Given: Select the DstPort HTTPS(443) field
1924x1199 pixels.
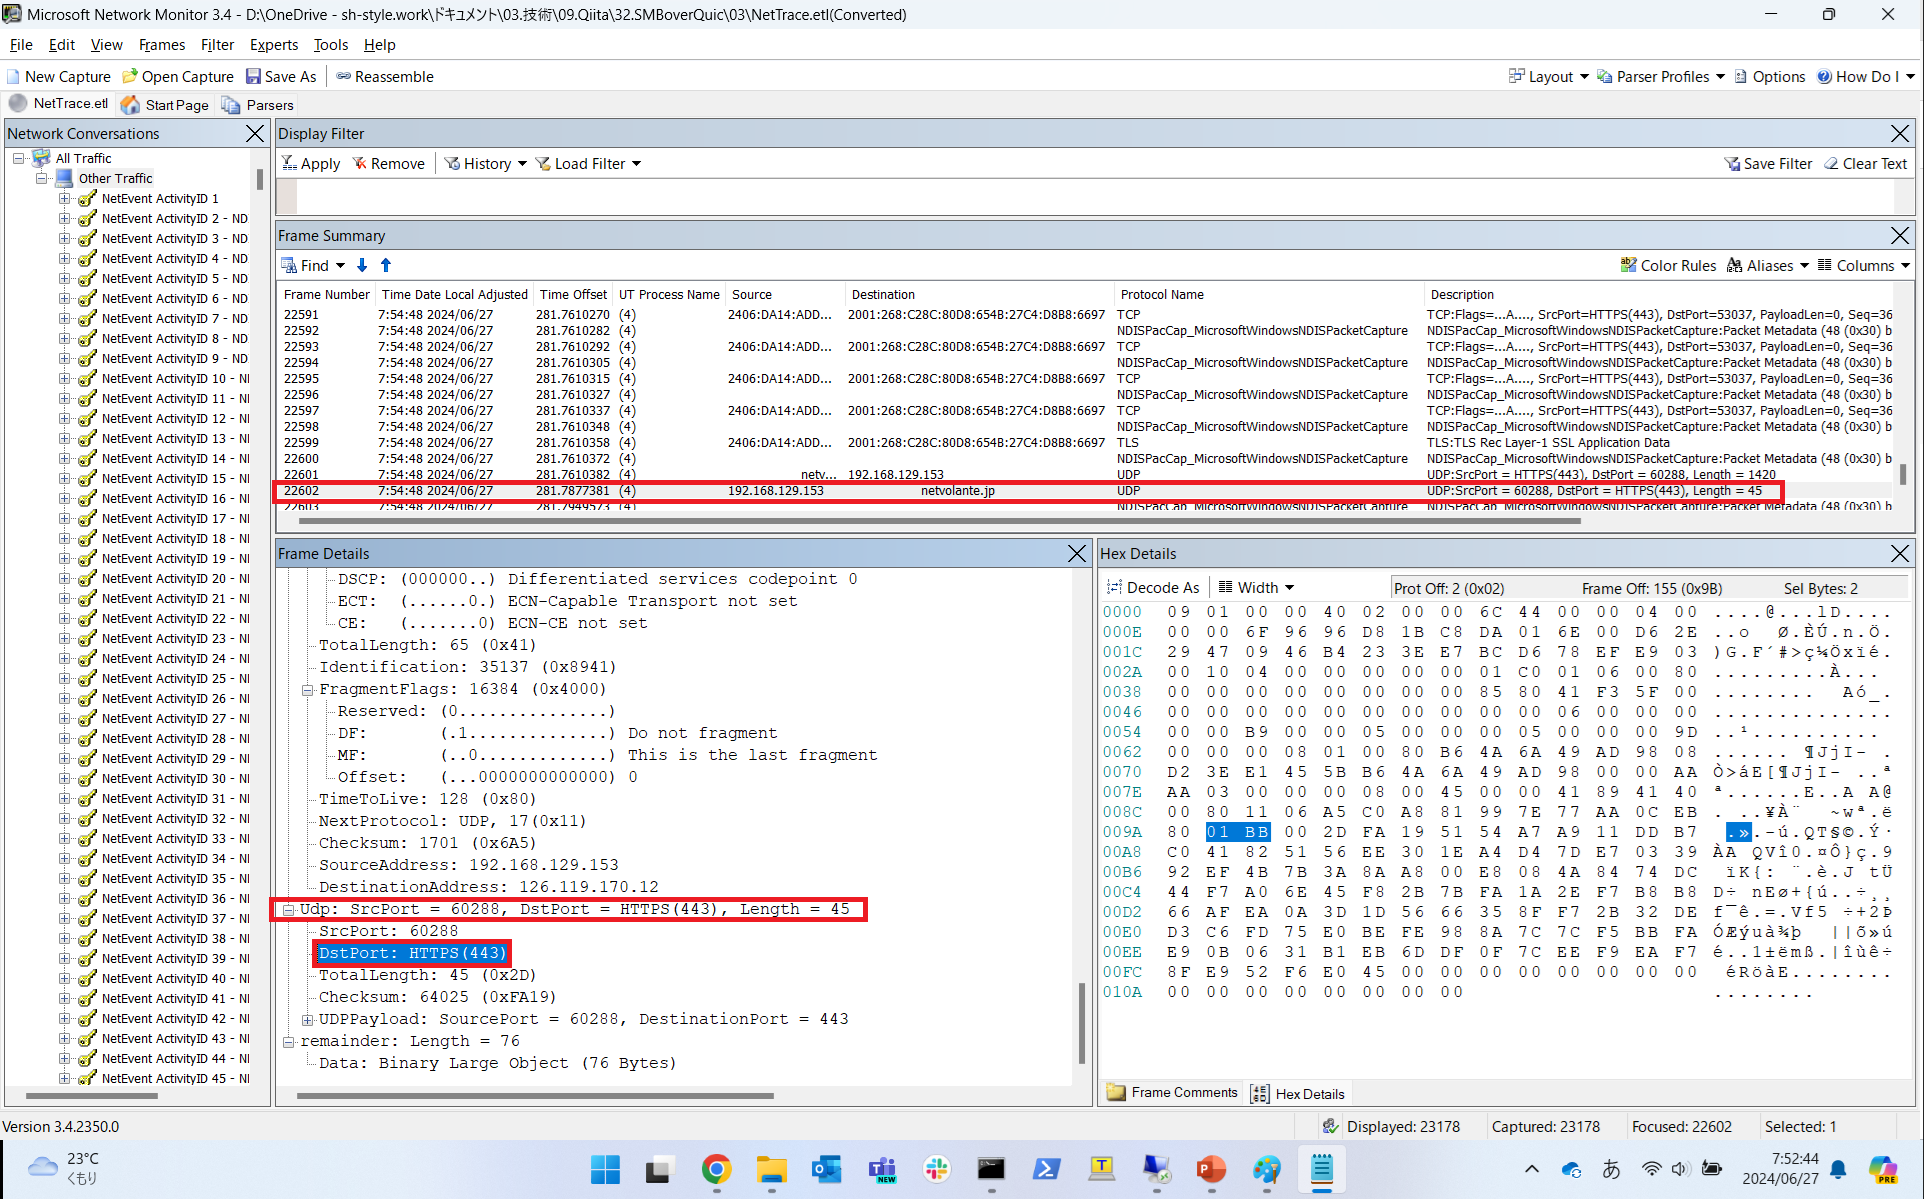Looking at the screenshot, I should (412, 953).
